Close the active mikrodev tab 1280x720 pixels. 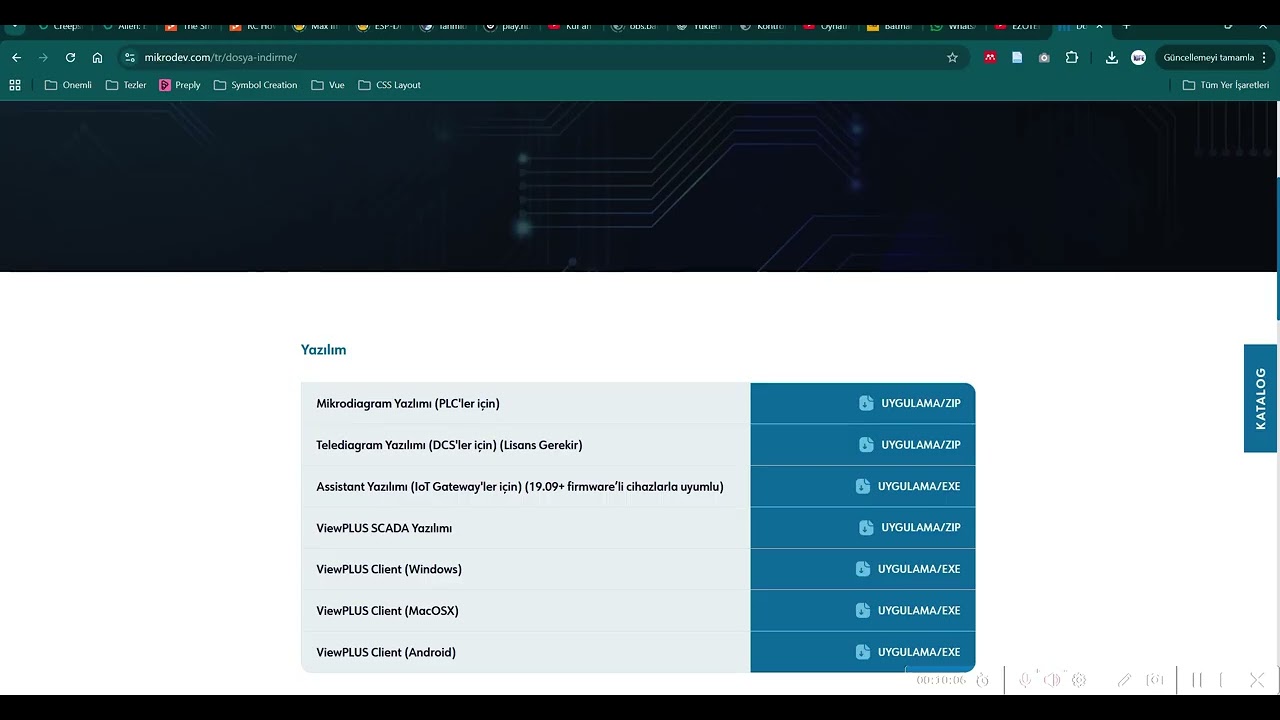pos(1099,26)
